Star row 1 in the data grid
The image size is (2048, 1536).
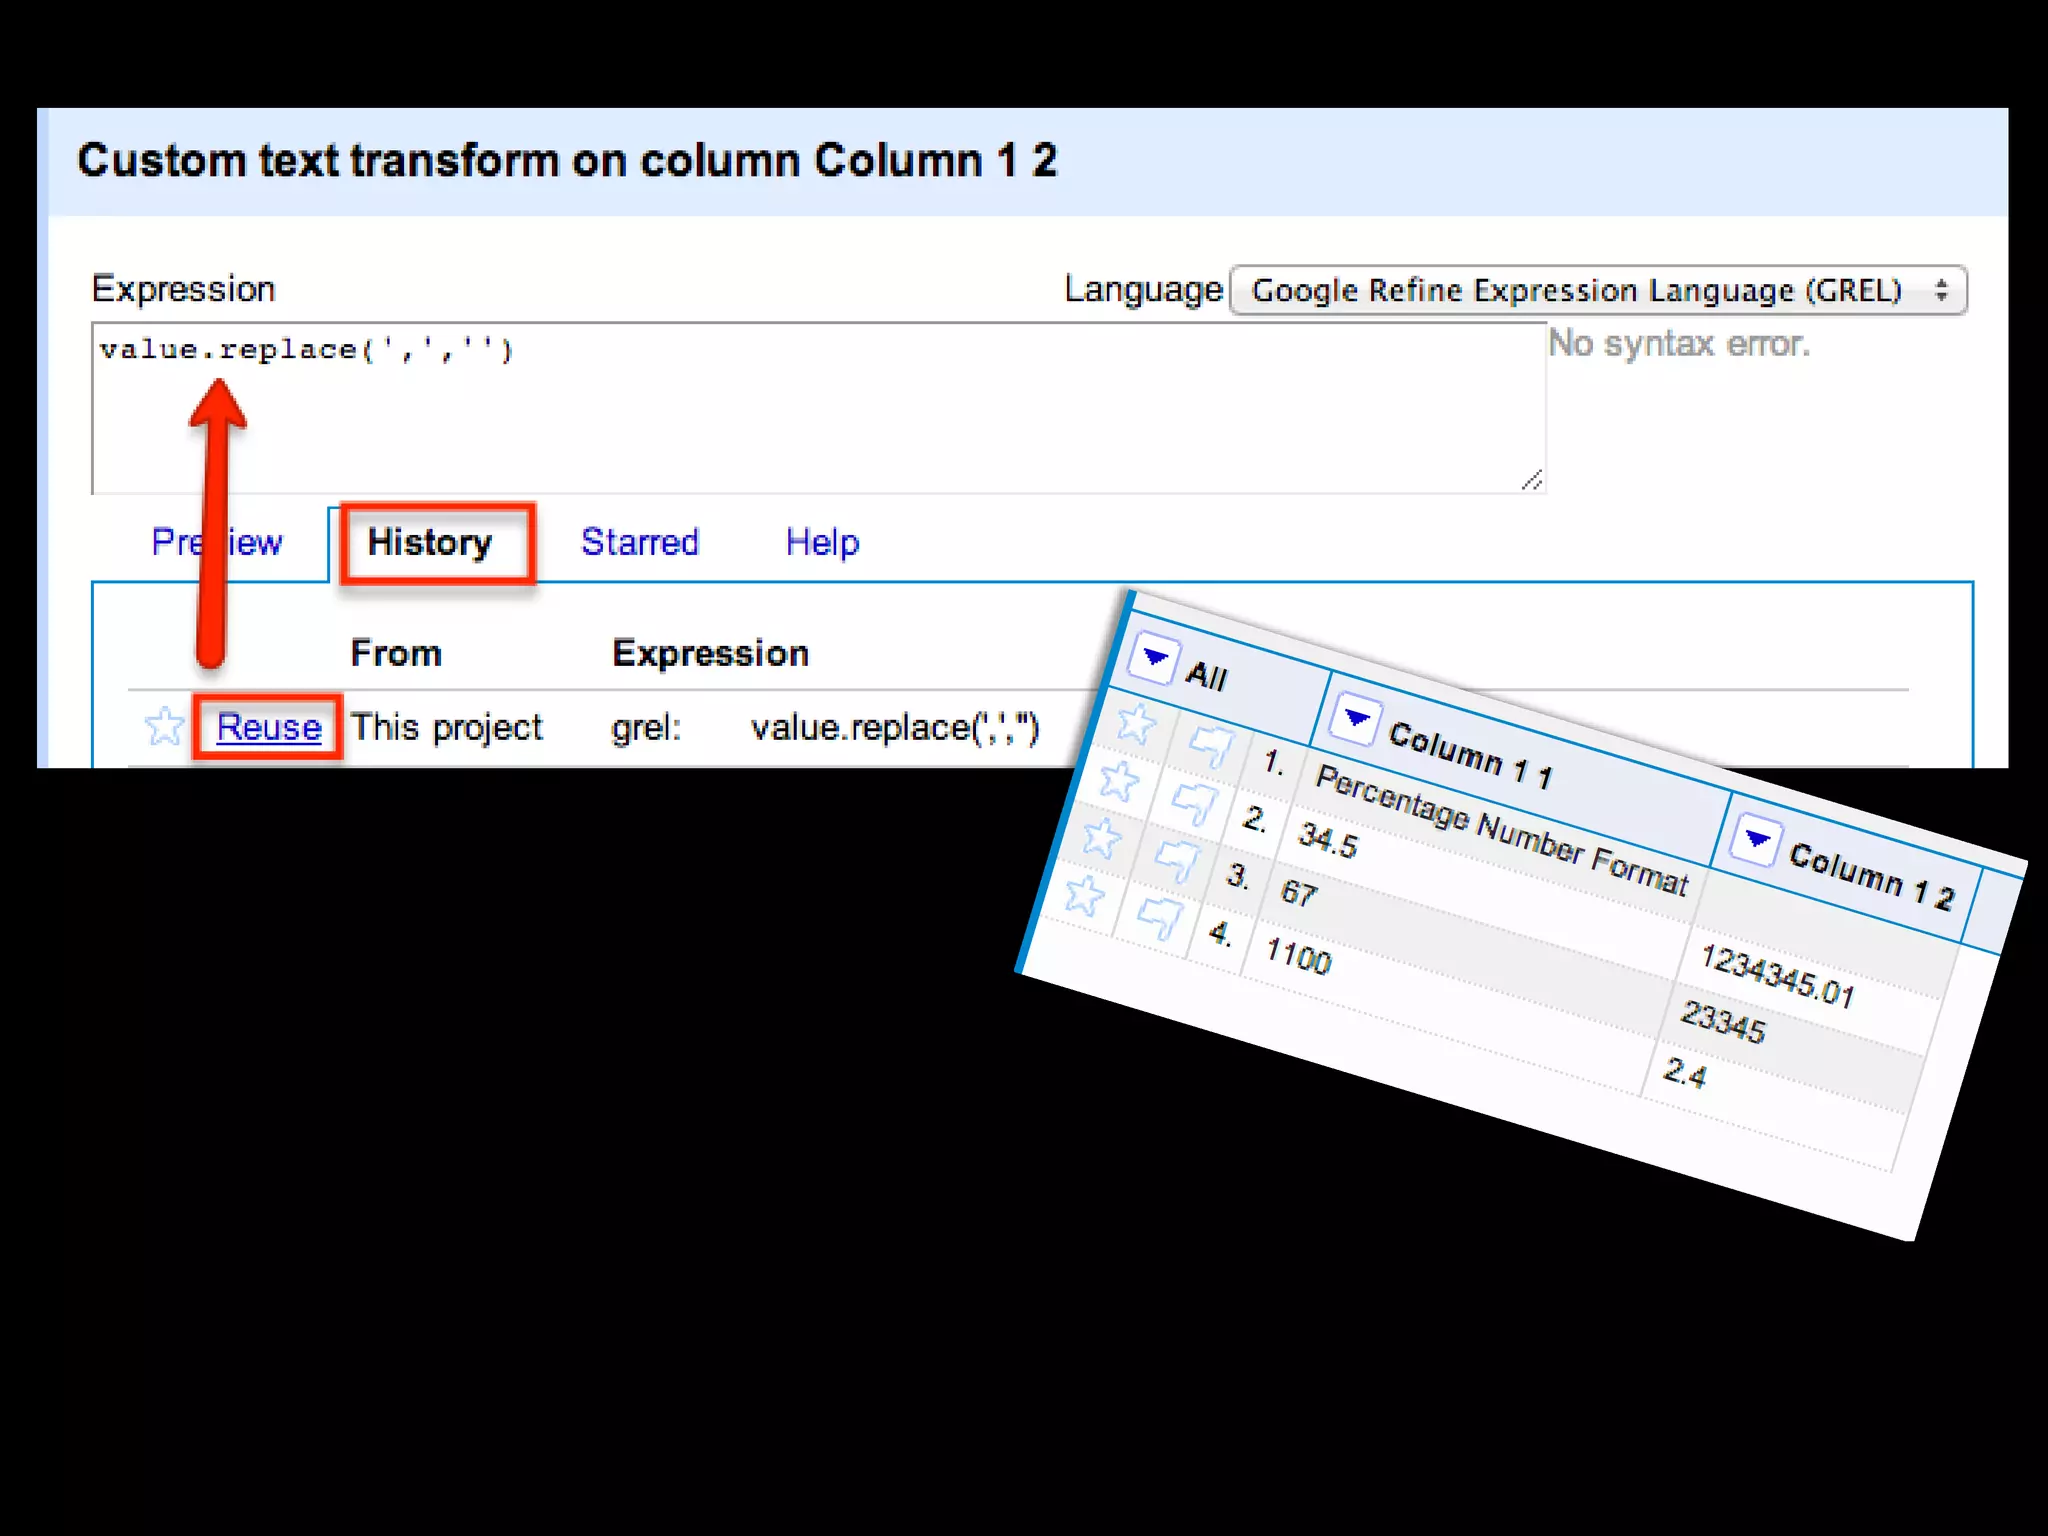click(x=1136, y=723)
